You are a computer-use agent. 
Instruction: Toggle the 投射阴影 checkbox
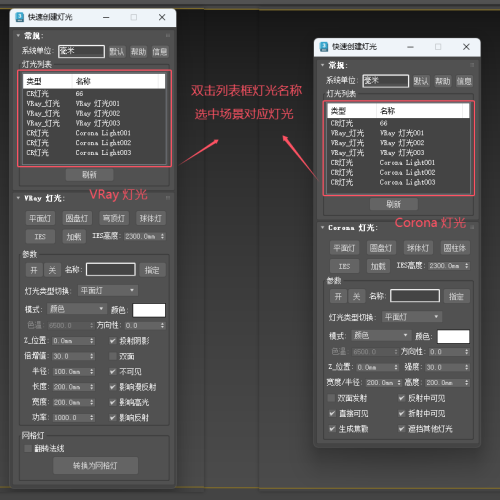pos(113,341)
